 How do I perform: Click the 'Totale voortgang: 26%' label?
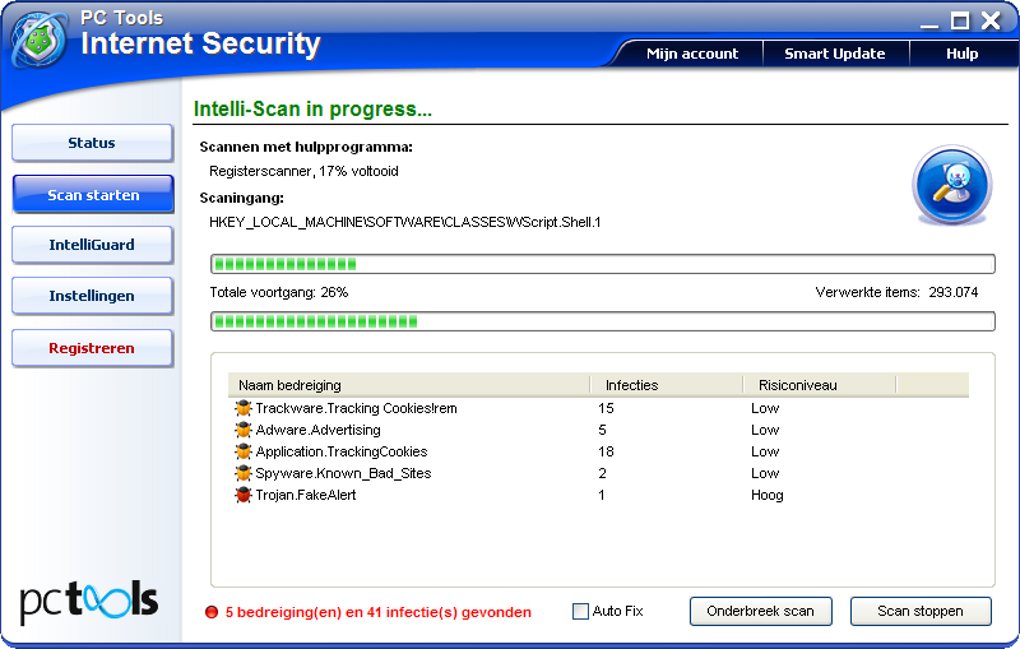(278, 293)
